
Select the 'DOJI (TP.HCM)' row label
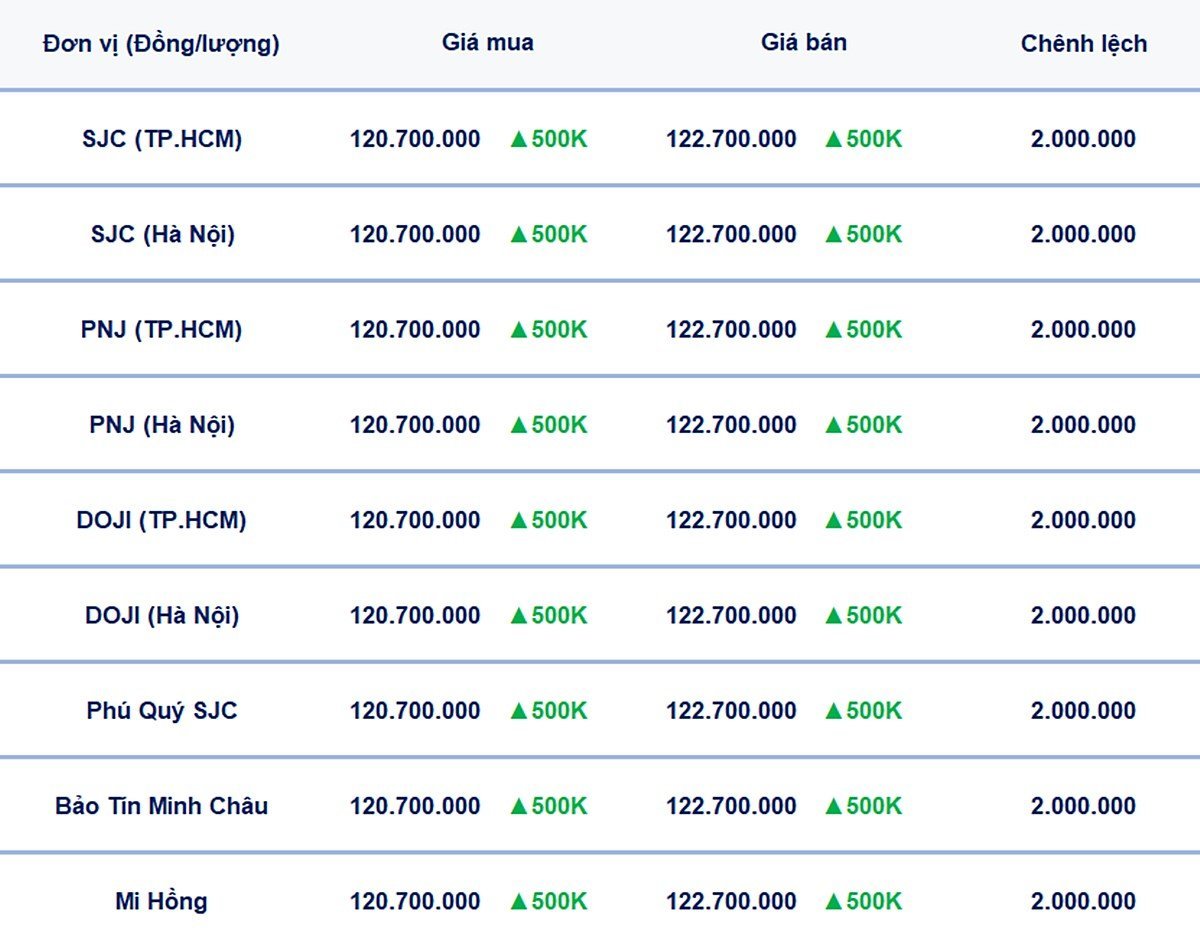(162, 520)
